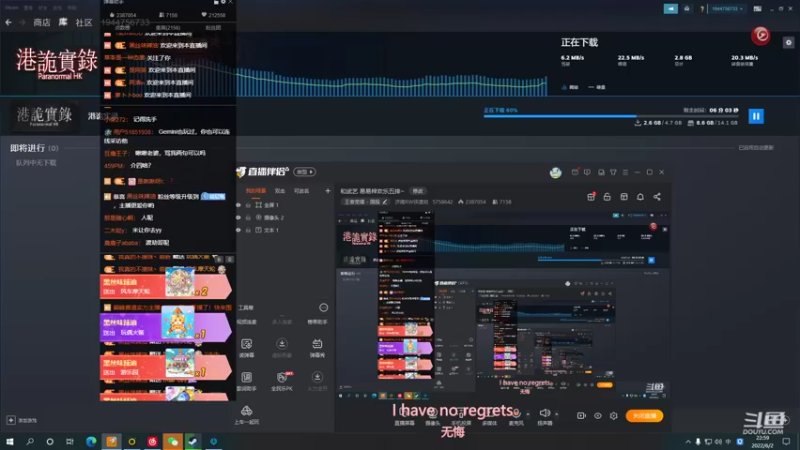Open the Steam 商店 tab
The image size is (800, 450).
point(42,22)
